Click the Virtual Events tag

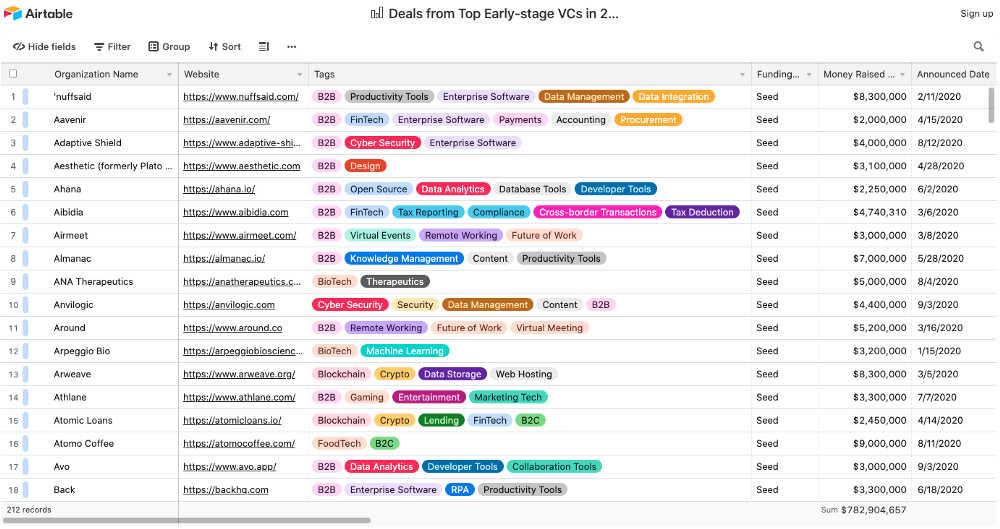(380, 235)
